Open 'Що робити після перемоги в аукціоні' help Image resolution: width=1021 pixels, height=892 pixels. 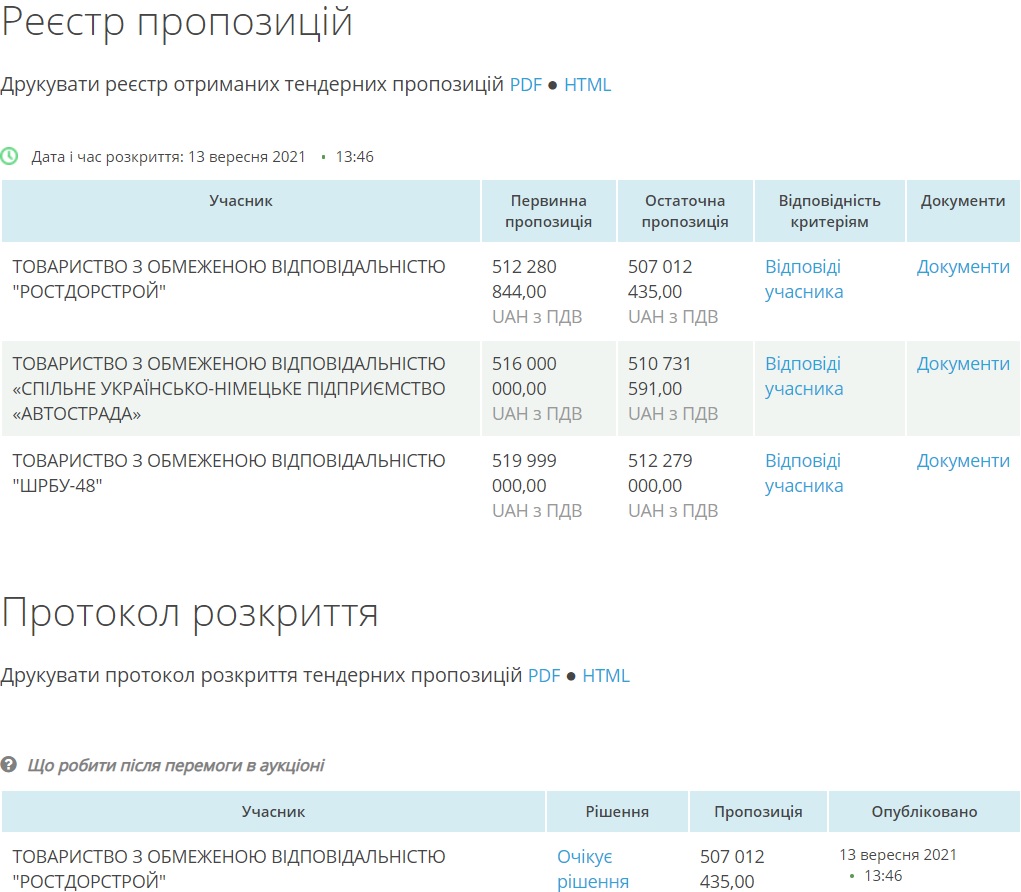175,766
